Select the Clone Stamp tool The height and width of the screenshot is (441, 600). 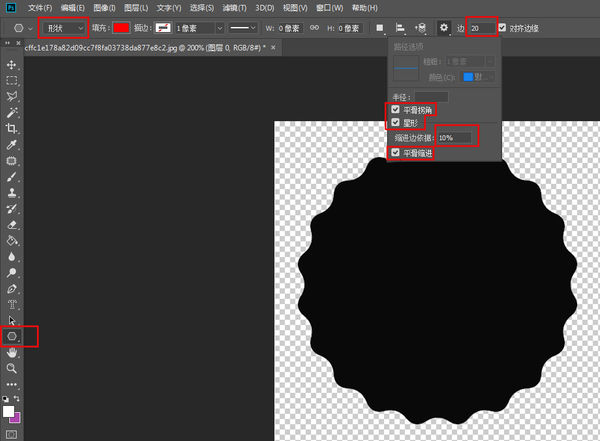11,193
